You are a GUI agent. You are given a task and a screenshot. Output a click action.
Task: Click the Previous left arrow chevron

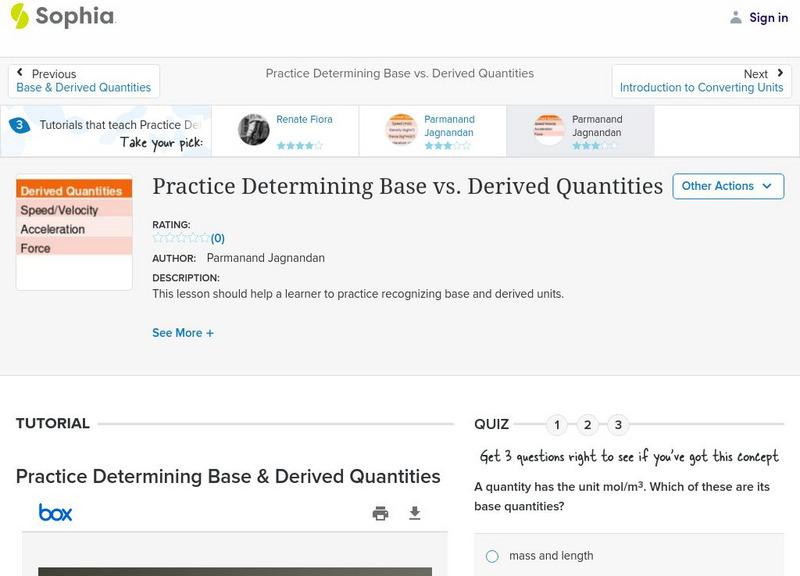(x=20, y=72)
